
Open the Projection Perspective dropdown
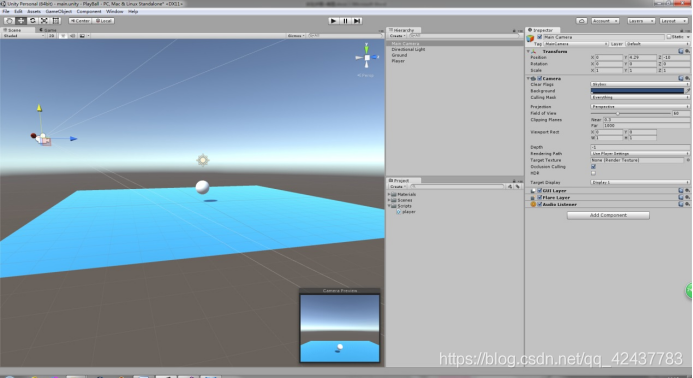640,107
